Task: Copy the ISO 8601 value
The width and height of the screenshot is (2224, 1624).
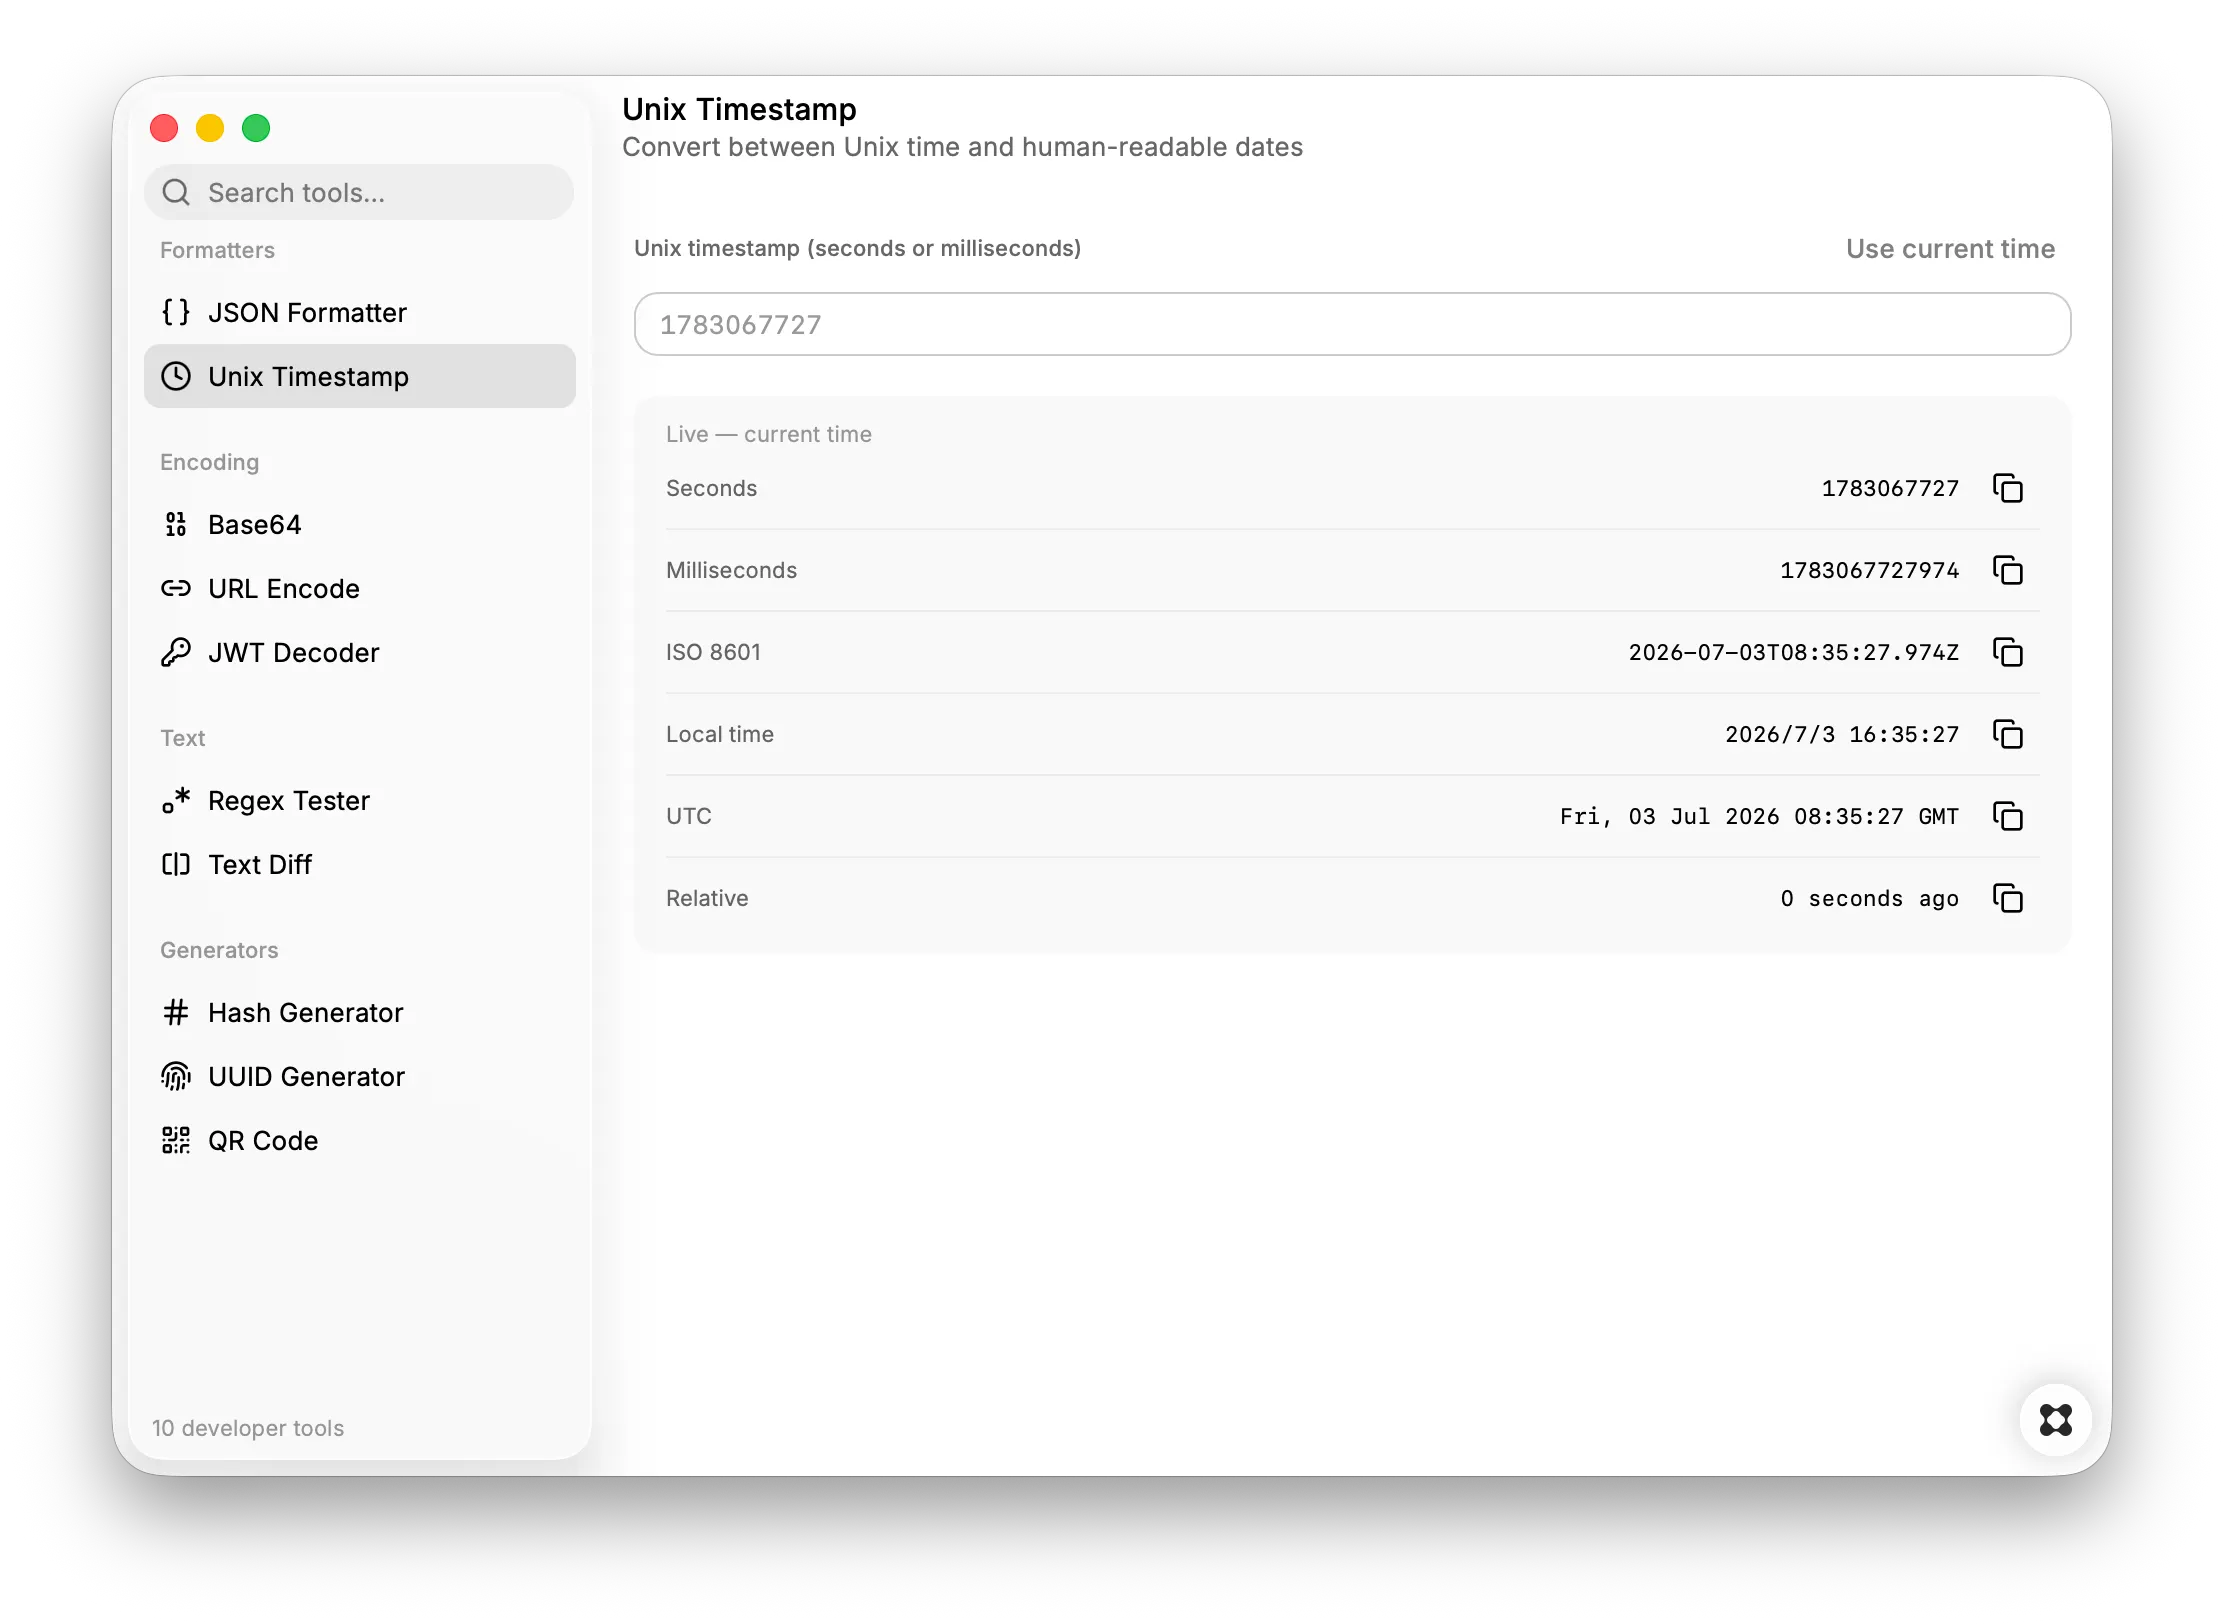Action: point(2007,652)
